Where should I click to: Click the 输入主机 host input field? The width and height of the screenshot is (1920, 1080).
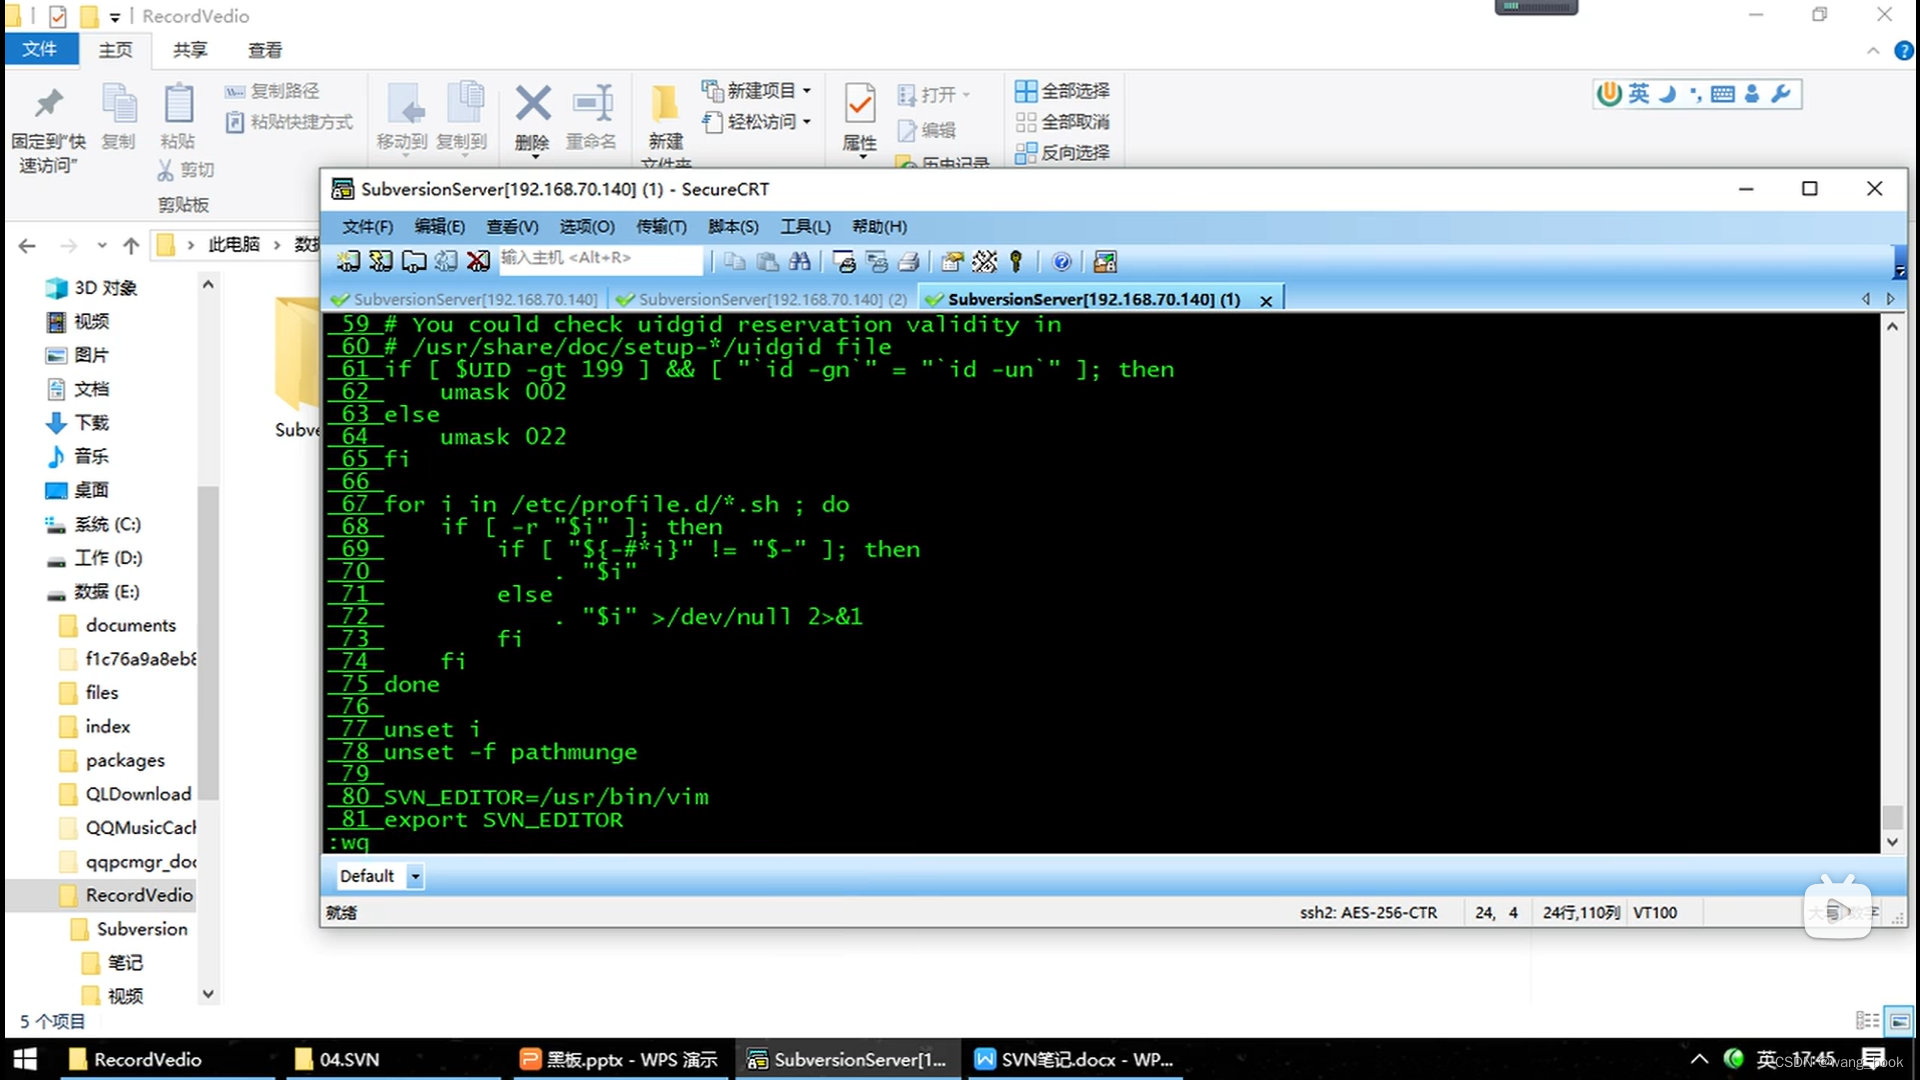coord(601,259)
